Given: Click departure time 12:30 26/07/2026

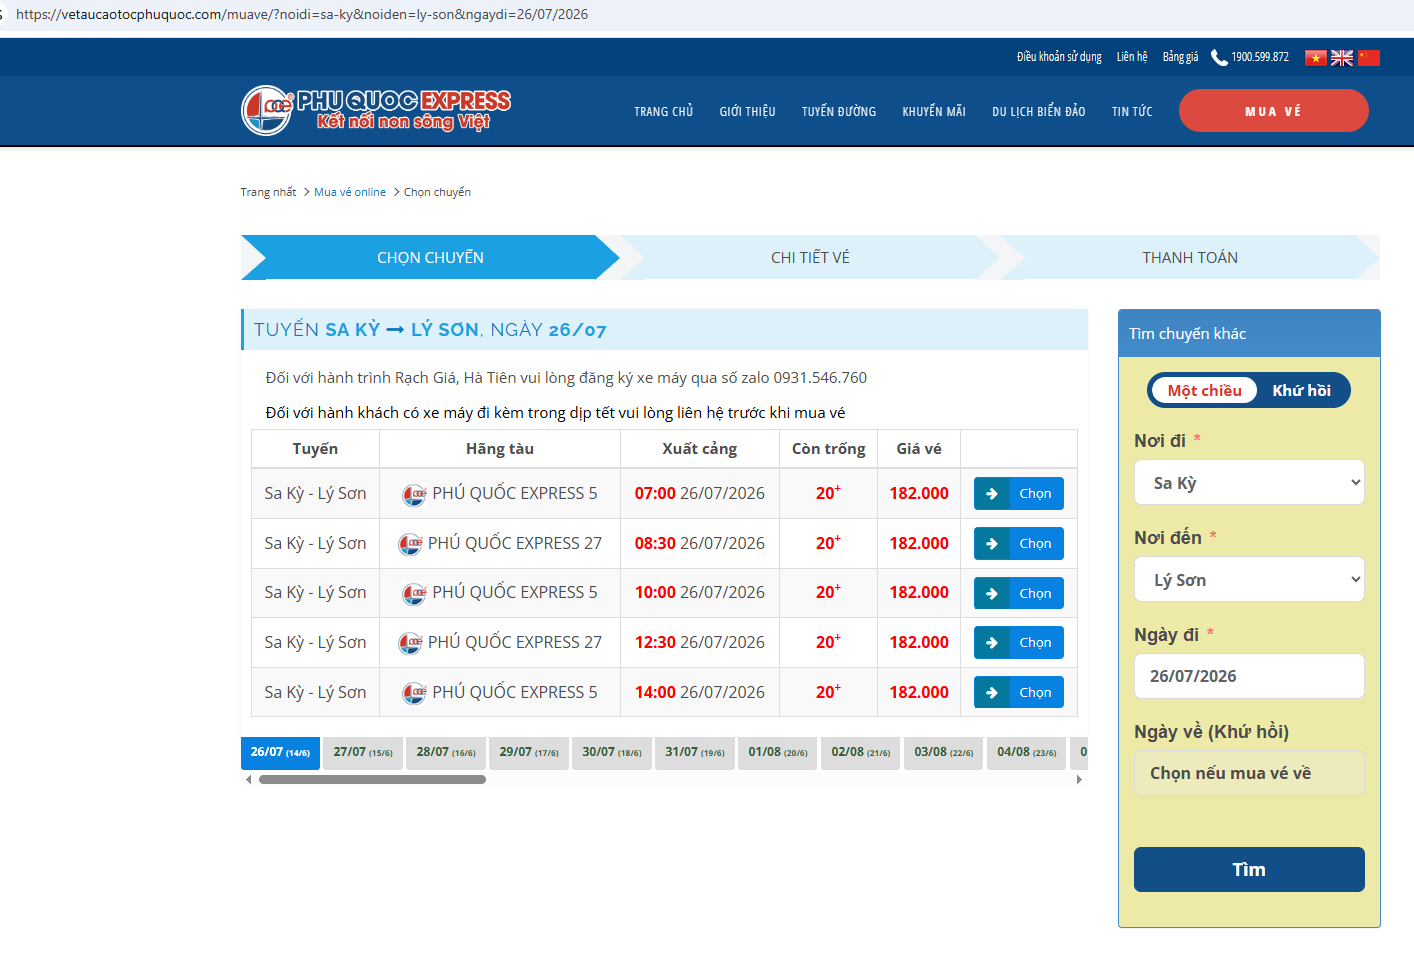Looking at the screenshot, I should click(x=700, y=642).
